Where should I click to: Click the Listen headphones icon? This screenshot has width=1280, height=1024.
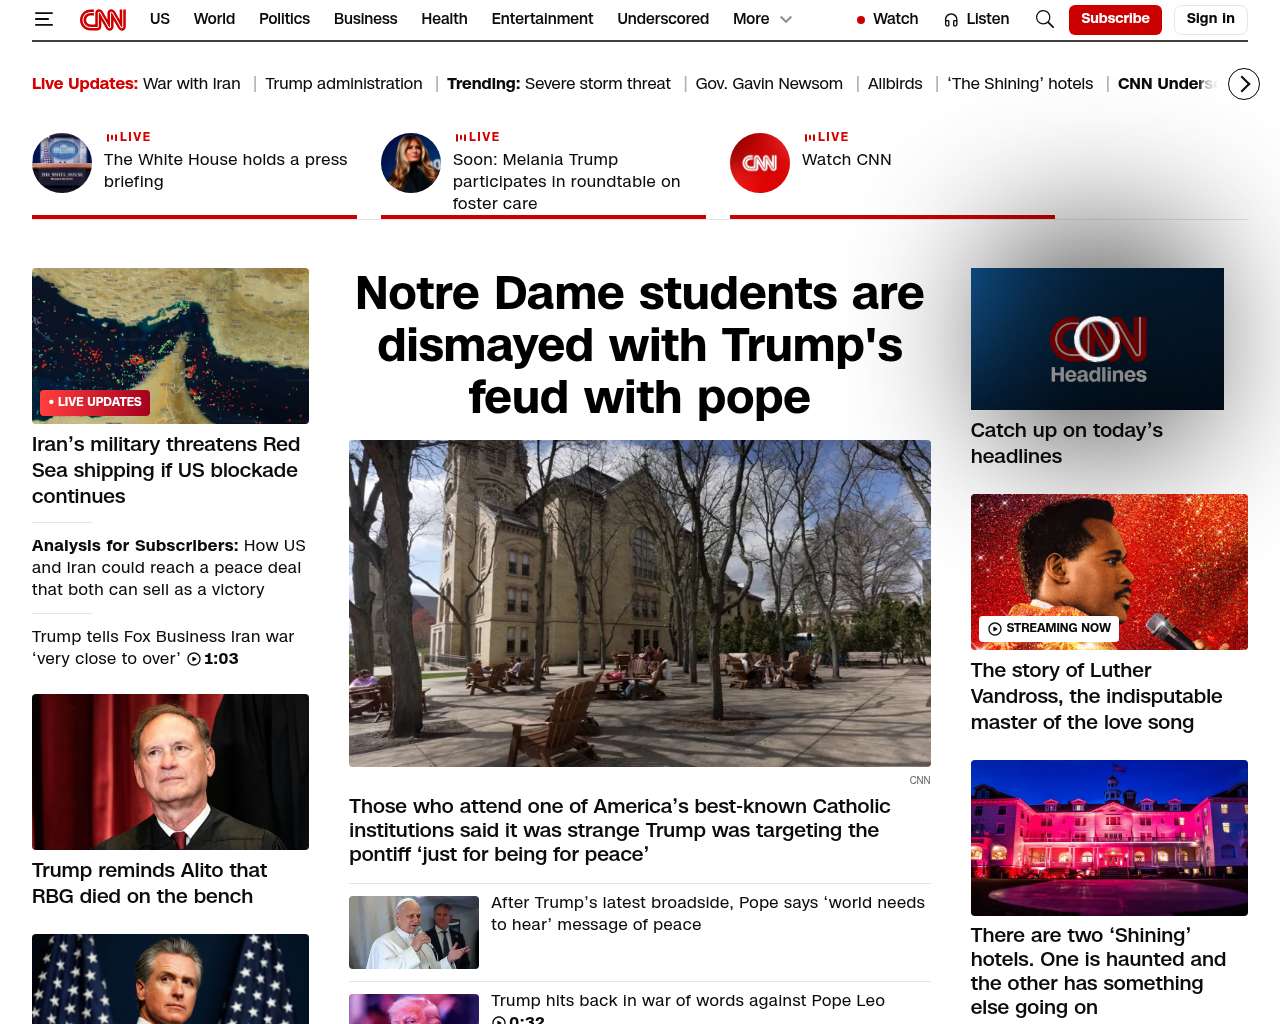click(x=951, y=20)
